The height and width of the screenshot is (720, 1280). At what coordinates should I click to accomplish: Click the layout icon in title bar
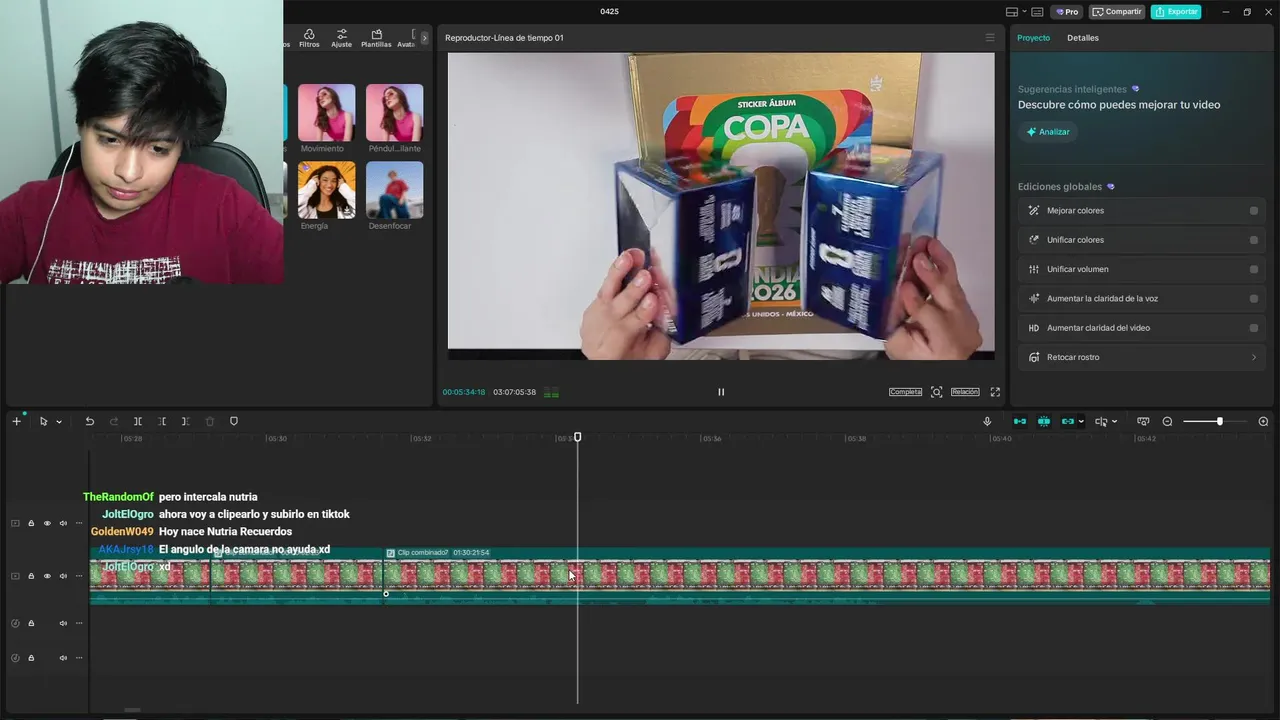tap(1012, 12)
